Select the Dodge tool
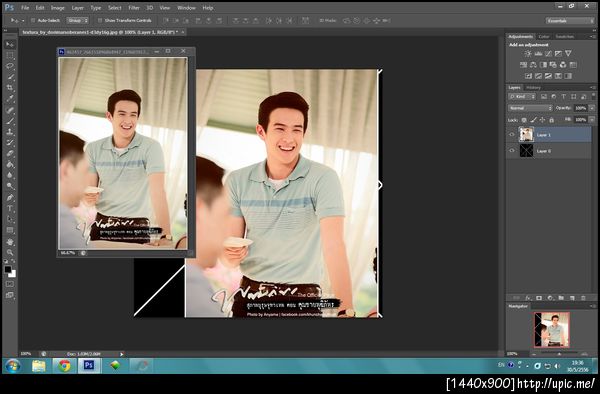The width and height of the screenshot is (600, 394). tap(10, 186)
